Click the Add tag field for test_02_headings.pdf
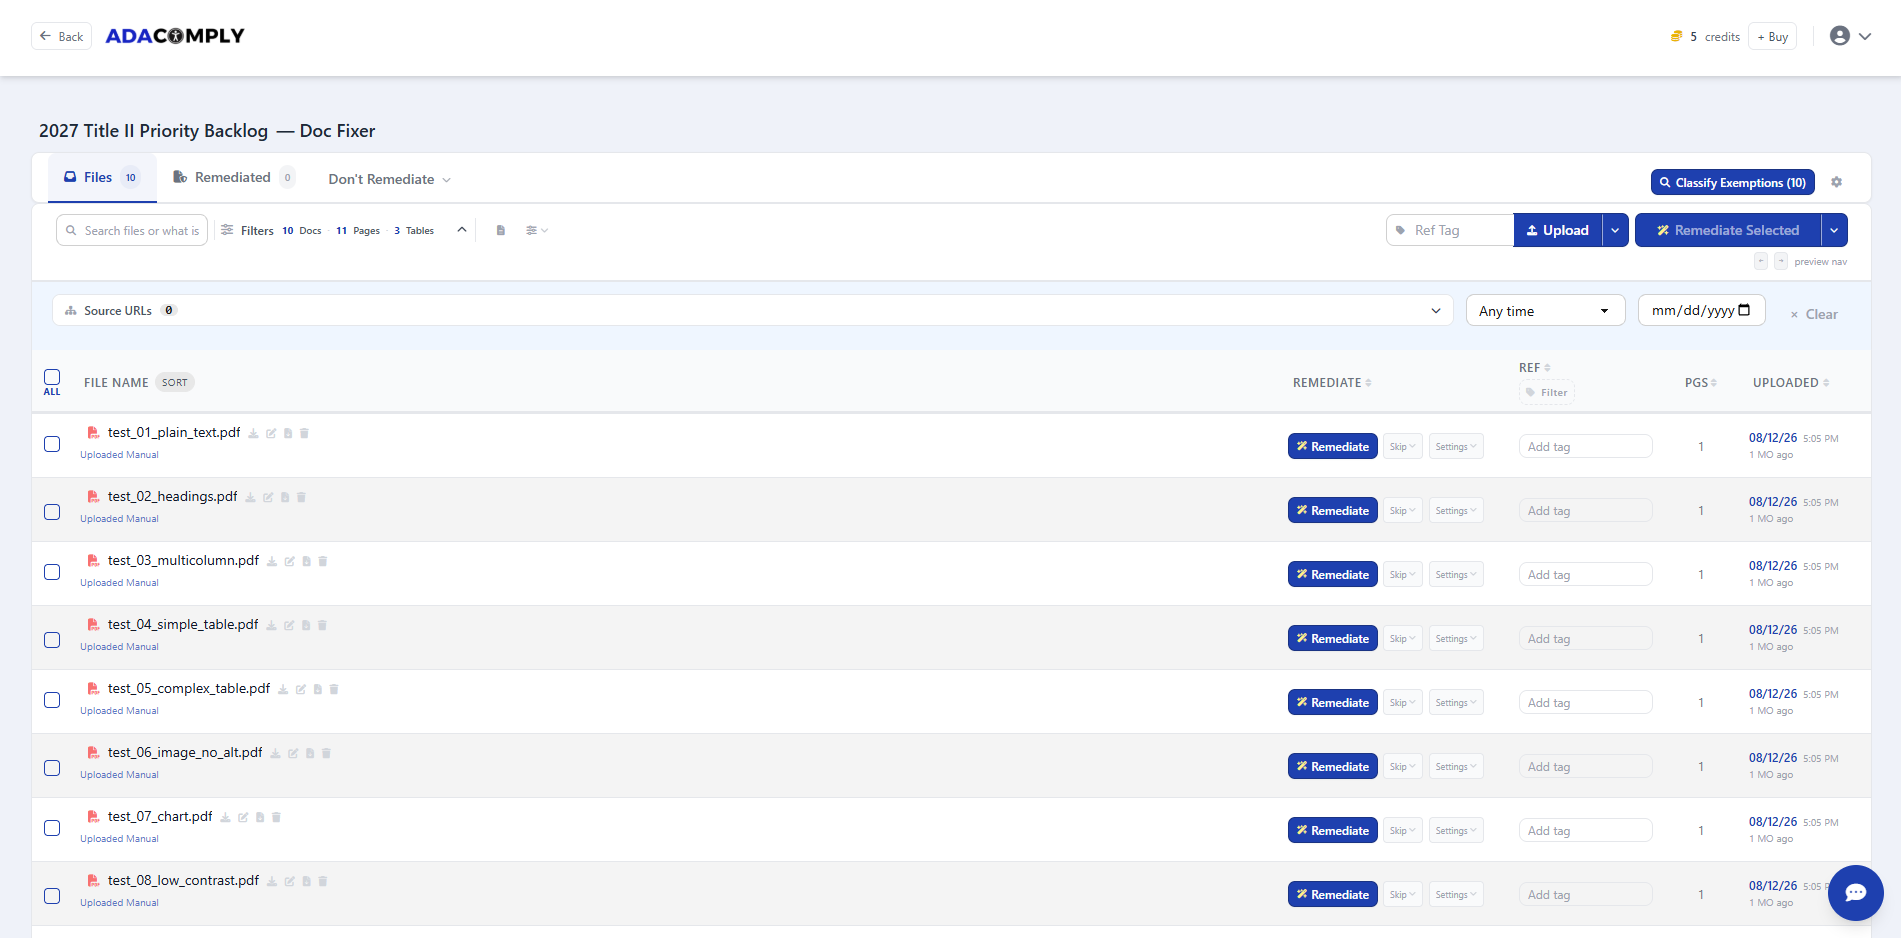The height and width of the screenshot is (938, 1901). point(1585,510)
